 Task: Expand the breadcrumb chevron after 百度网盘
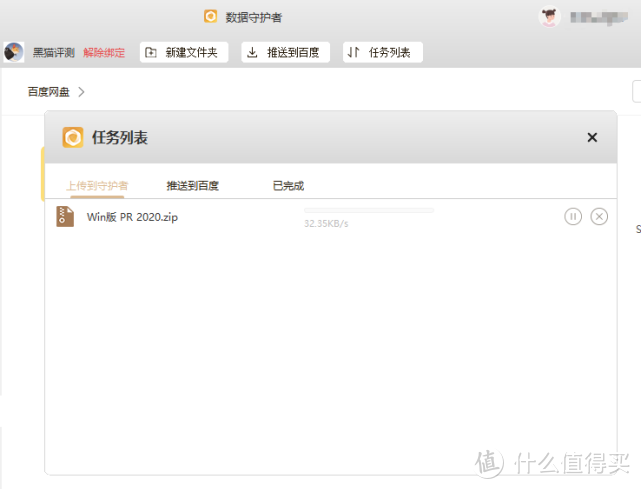pos(81,92)
